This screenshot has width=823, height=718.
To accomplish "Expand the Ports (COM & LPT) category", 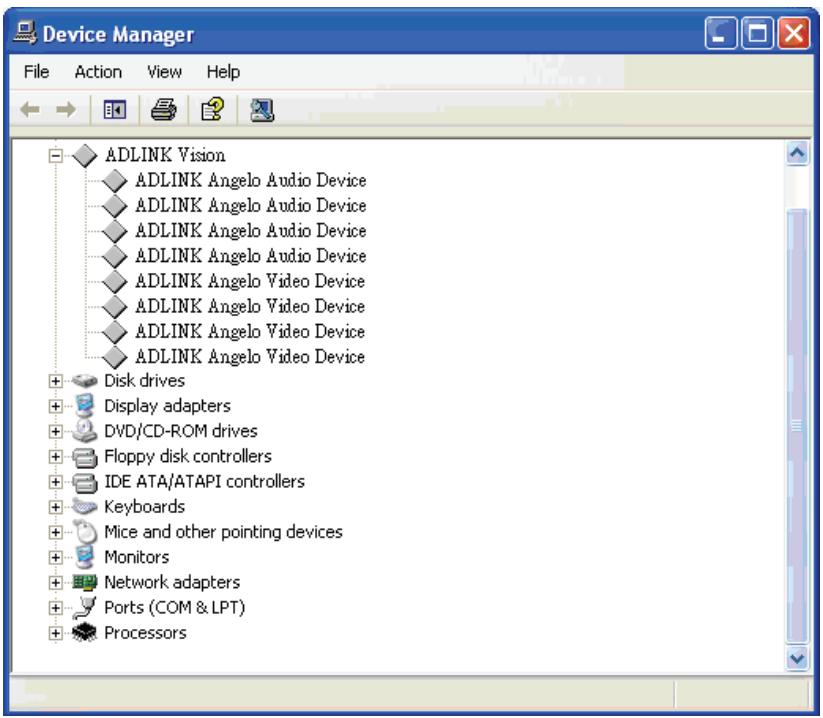I will pos(55,607).
